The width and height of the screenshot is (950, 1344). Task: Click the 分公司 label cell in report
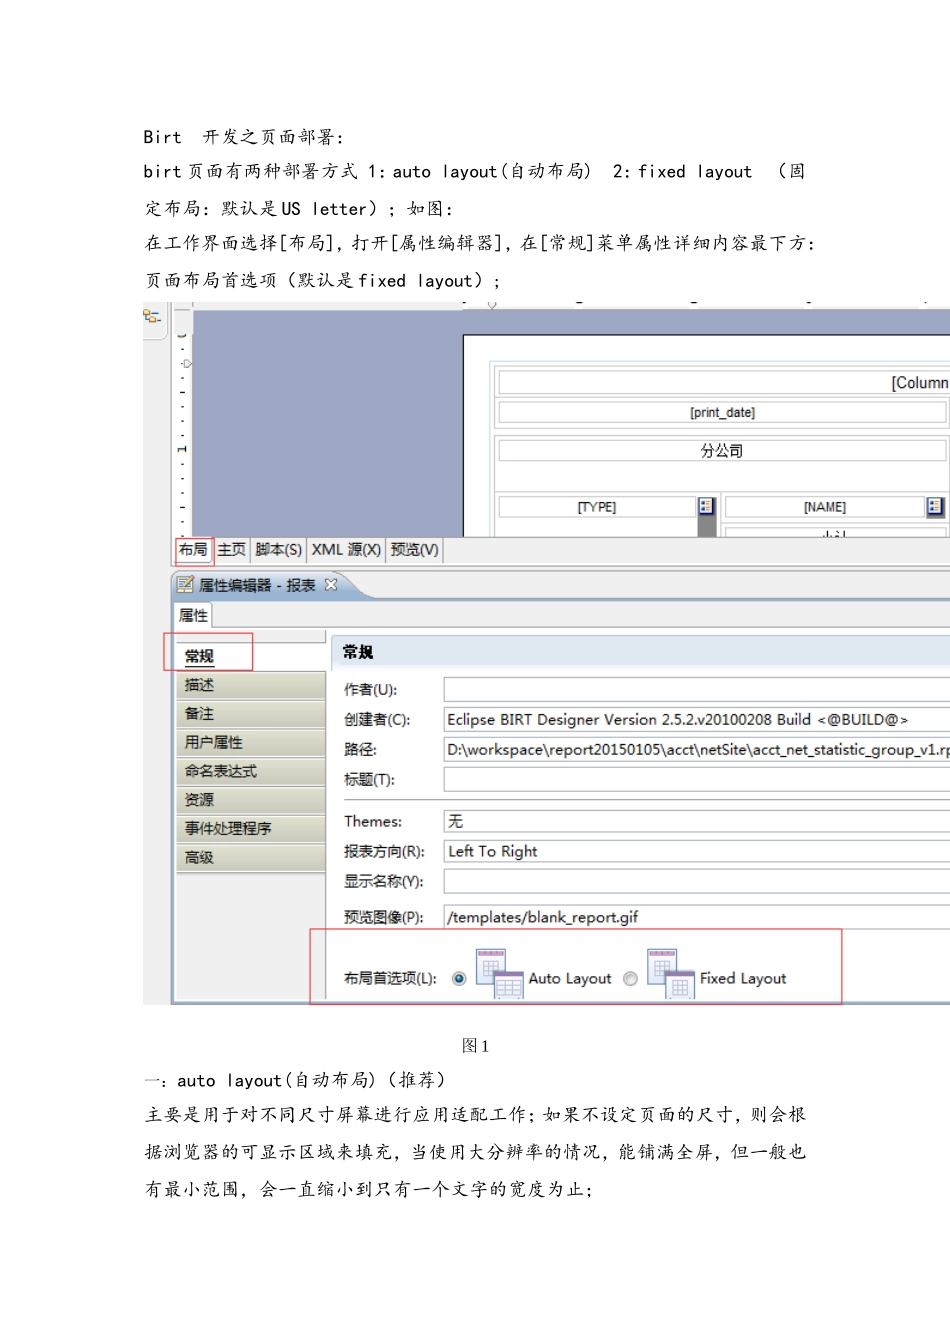[x=722, y=451]
